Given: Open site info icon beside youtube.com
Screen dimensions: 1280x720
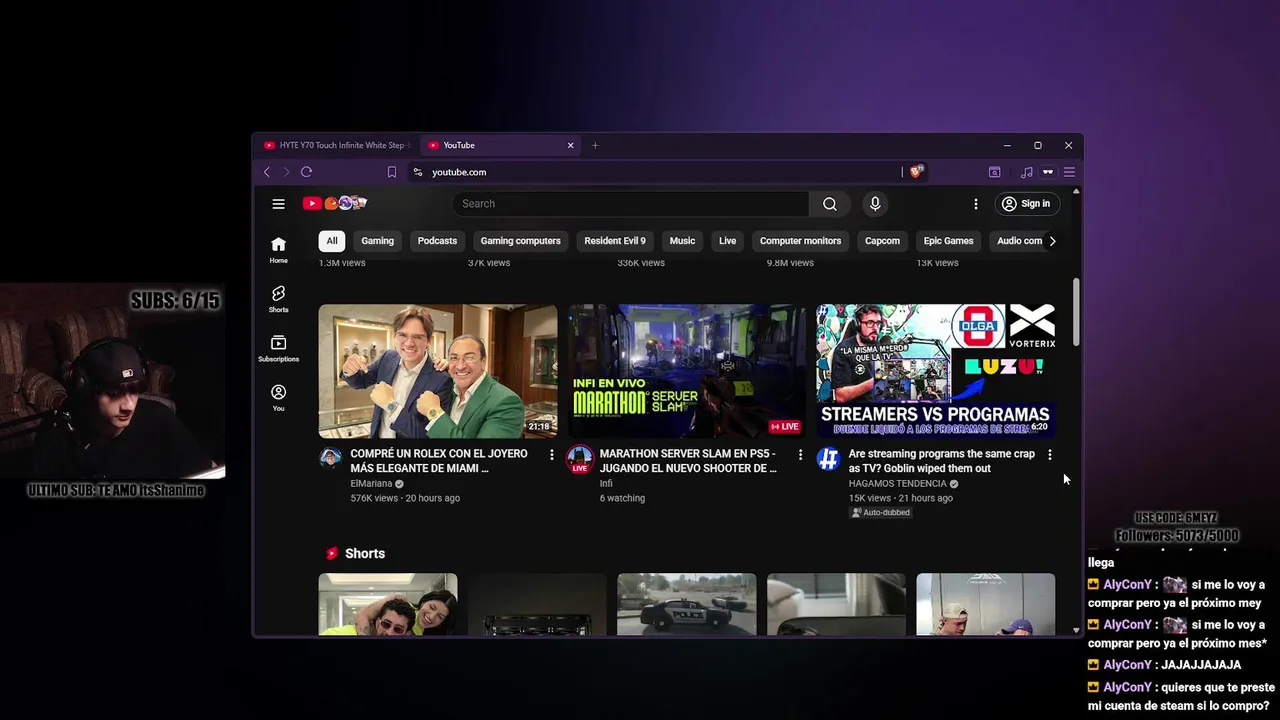Looking at the screenshot, I should (418, 172).
